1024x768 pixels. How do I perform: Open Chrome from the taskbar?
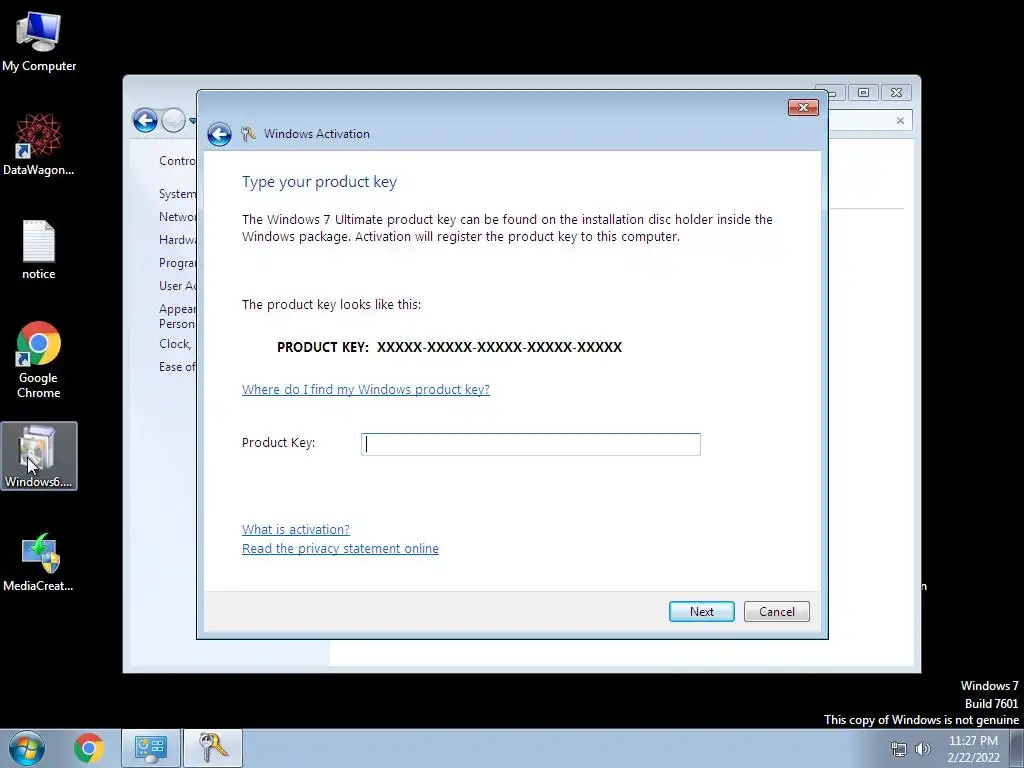coord(89,748)
